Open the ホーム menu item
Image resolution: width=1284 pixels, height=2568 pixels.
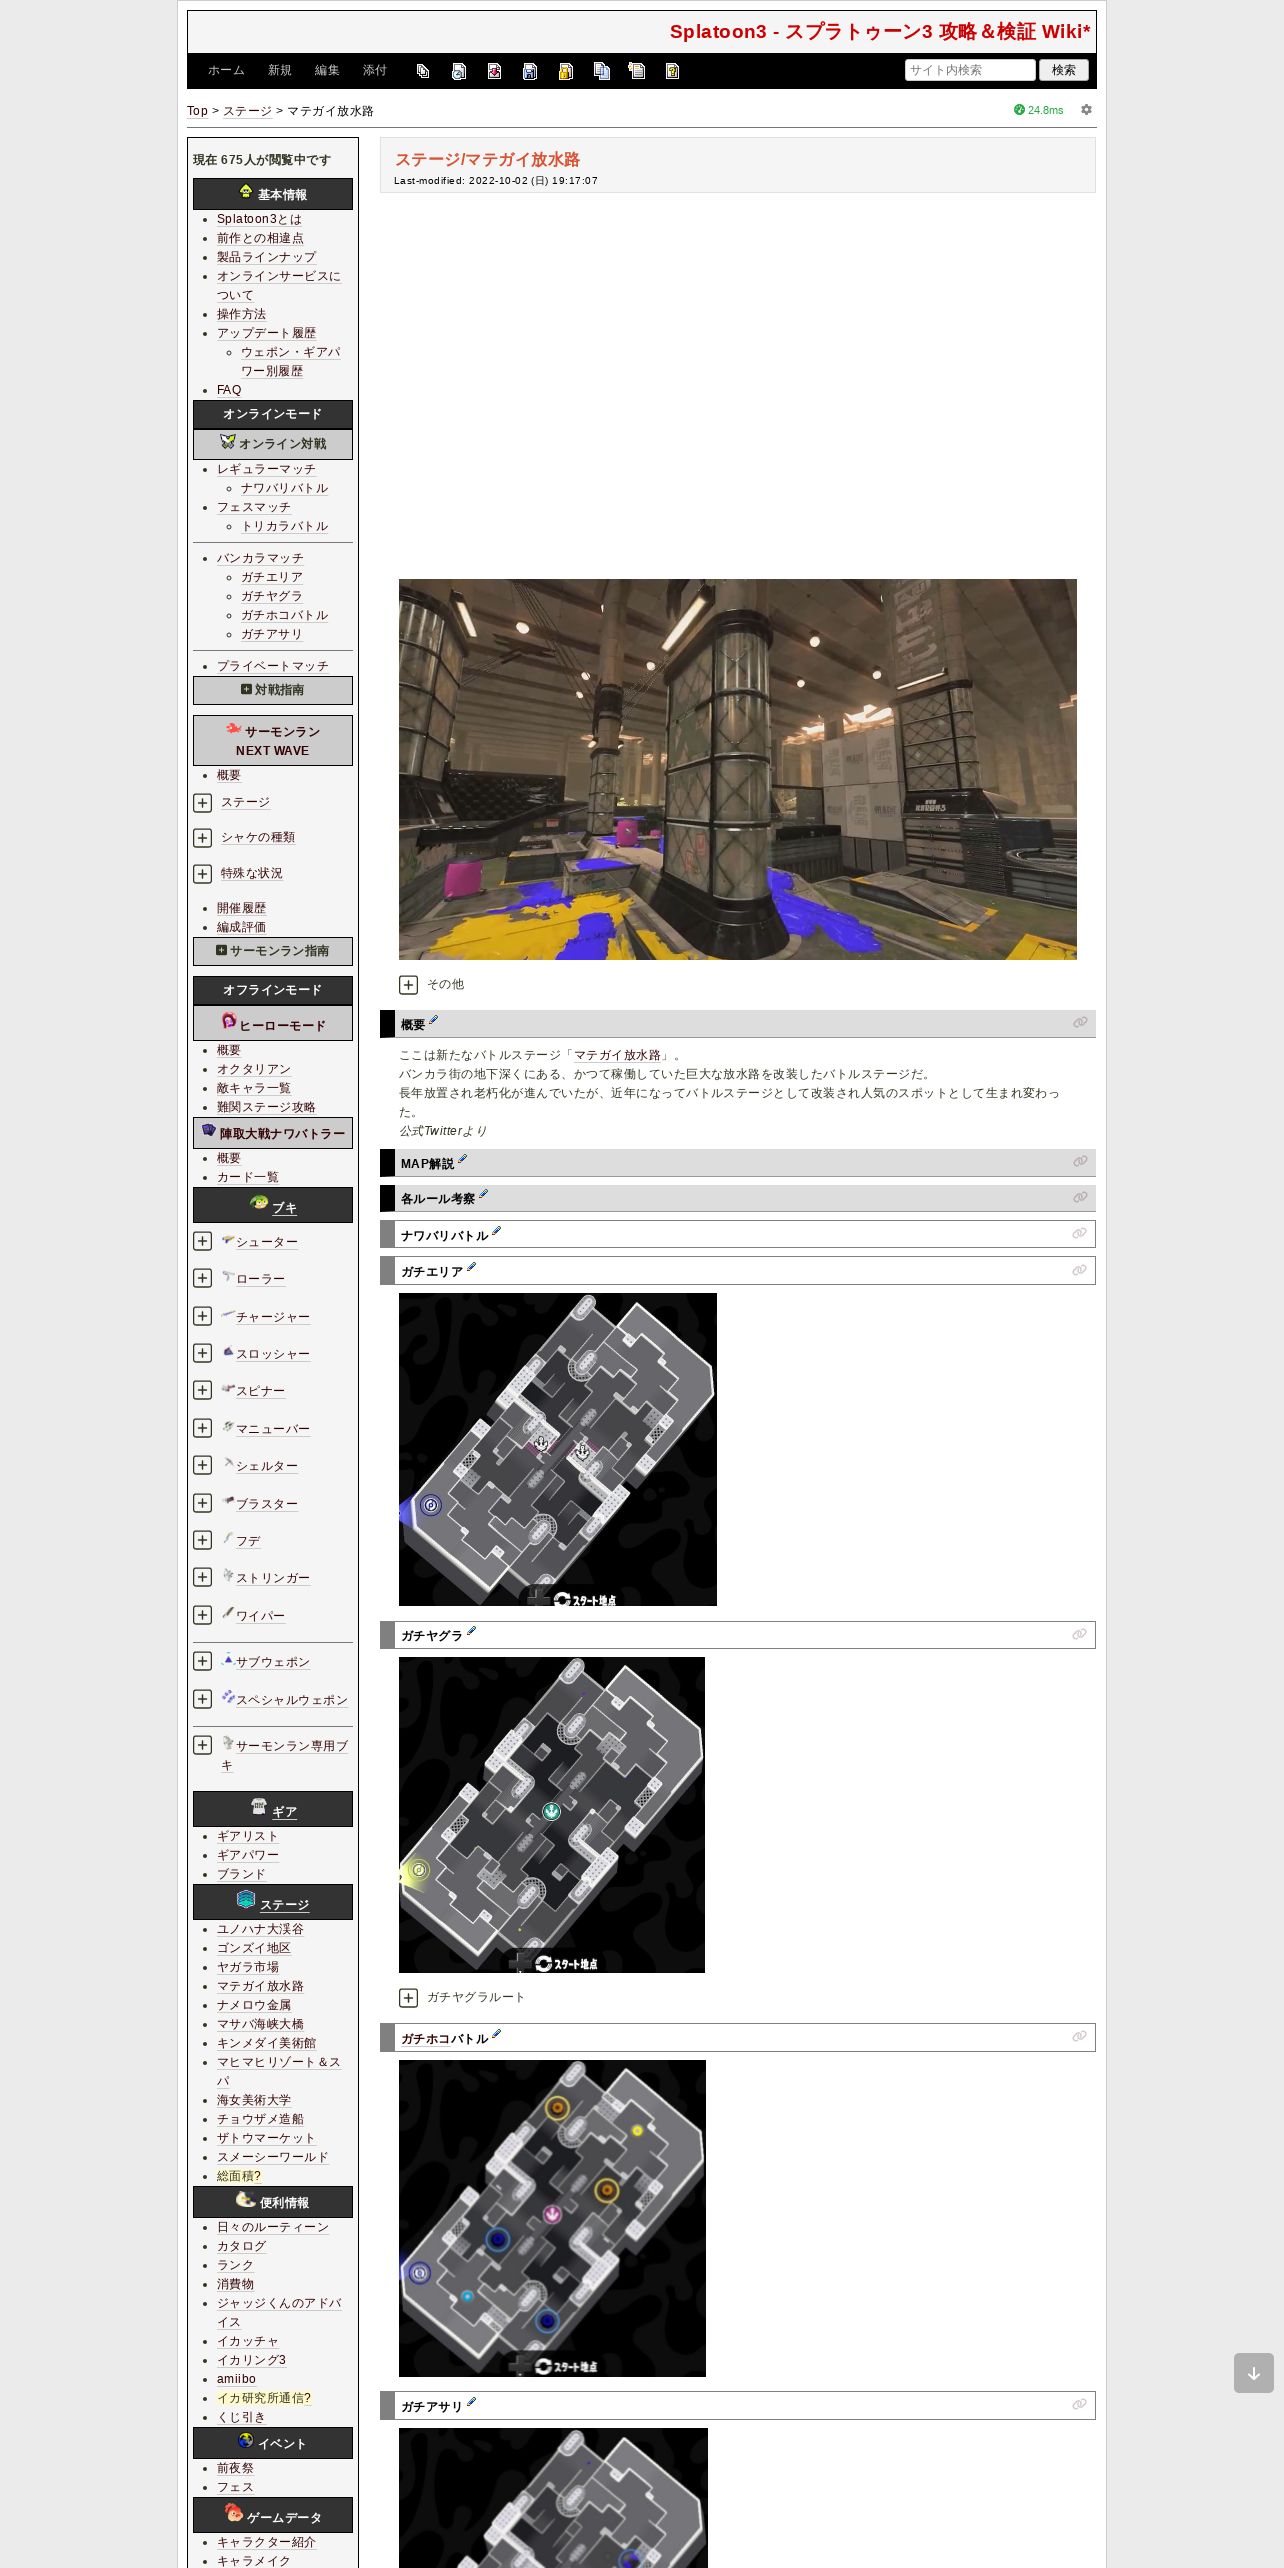pos(226,71)
